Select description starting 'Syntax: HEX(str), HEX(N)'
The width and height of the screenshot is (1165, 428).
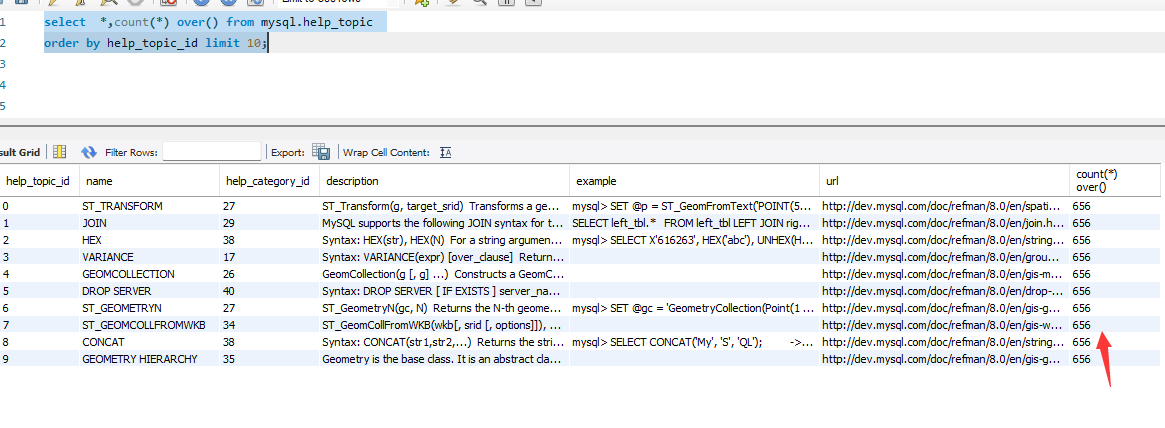(444, 239)
